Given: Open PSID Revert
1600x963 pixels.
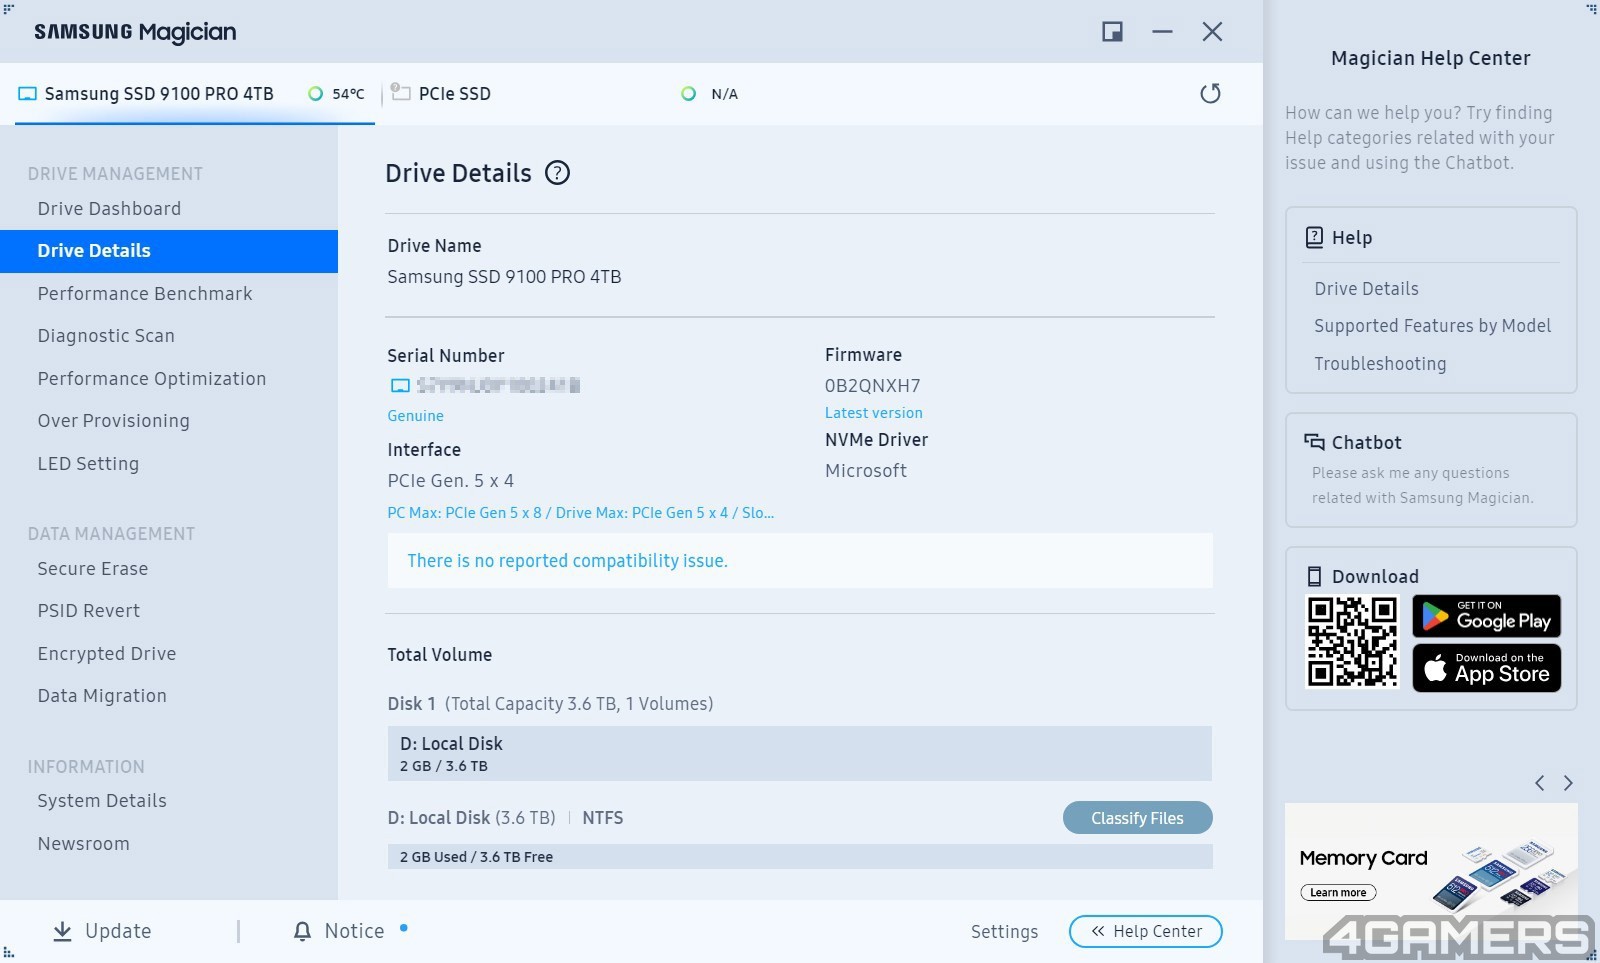Looking at the screenshot, I should (89, 611).
